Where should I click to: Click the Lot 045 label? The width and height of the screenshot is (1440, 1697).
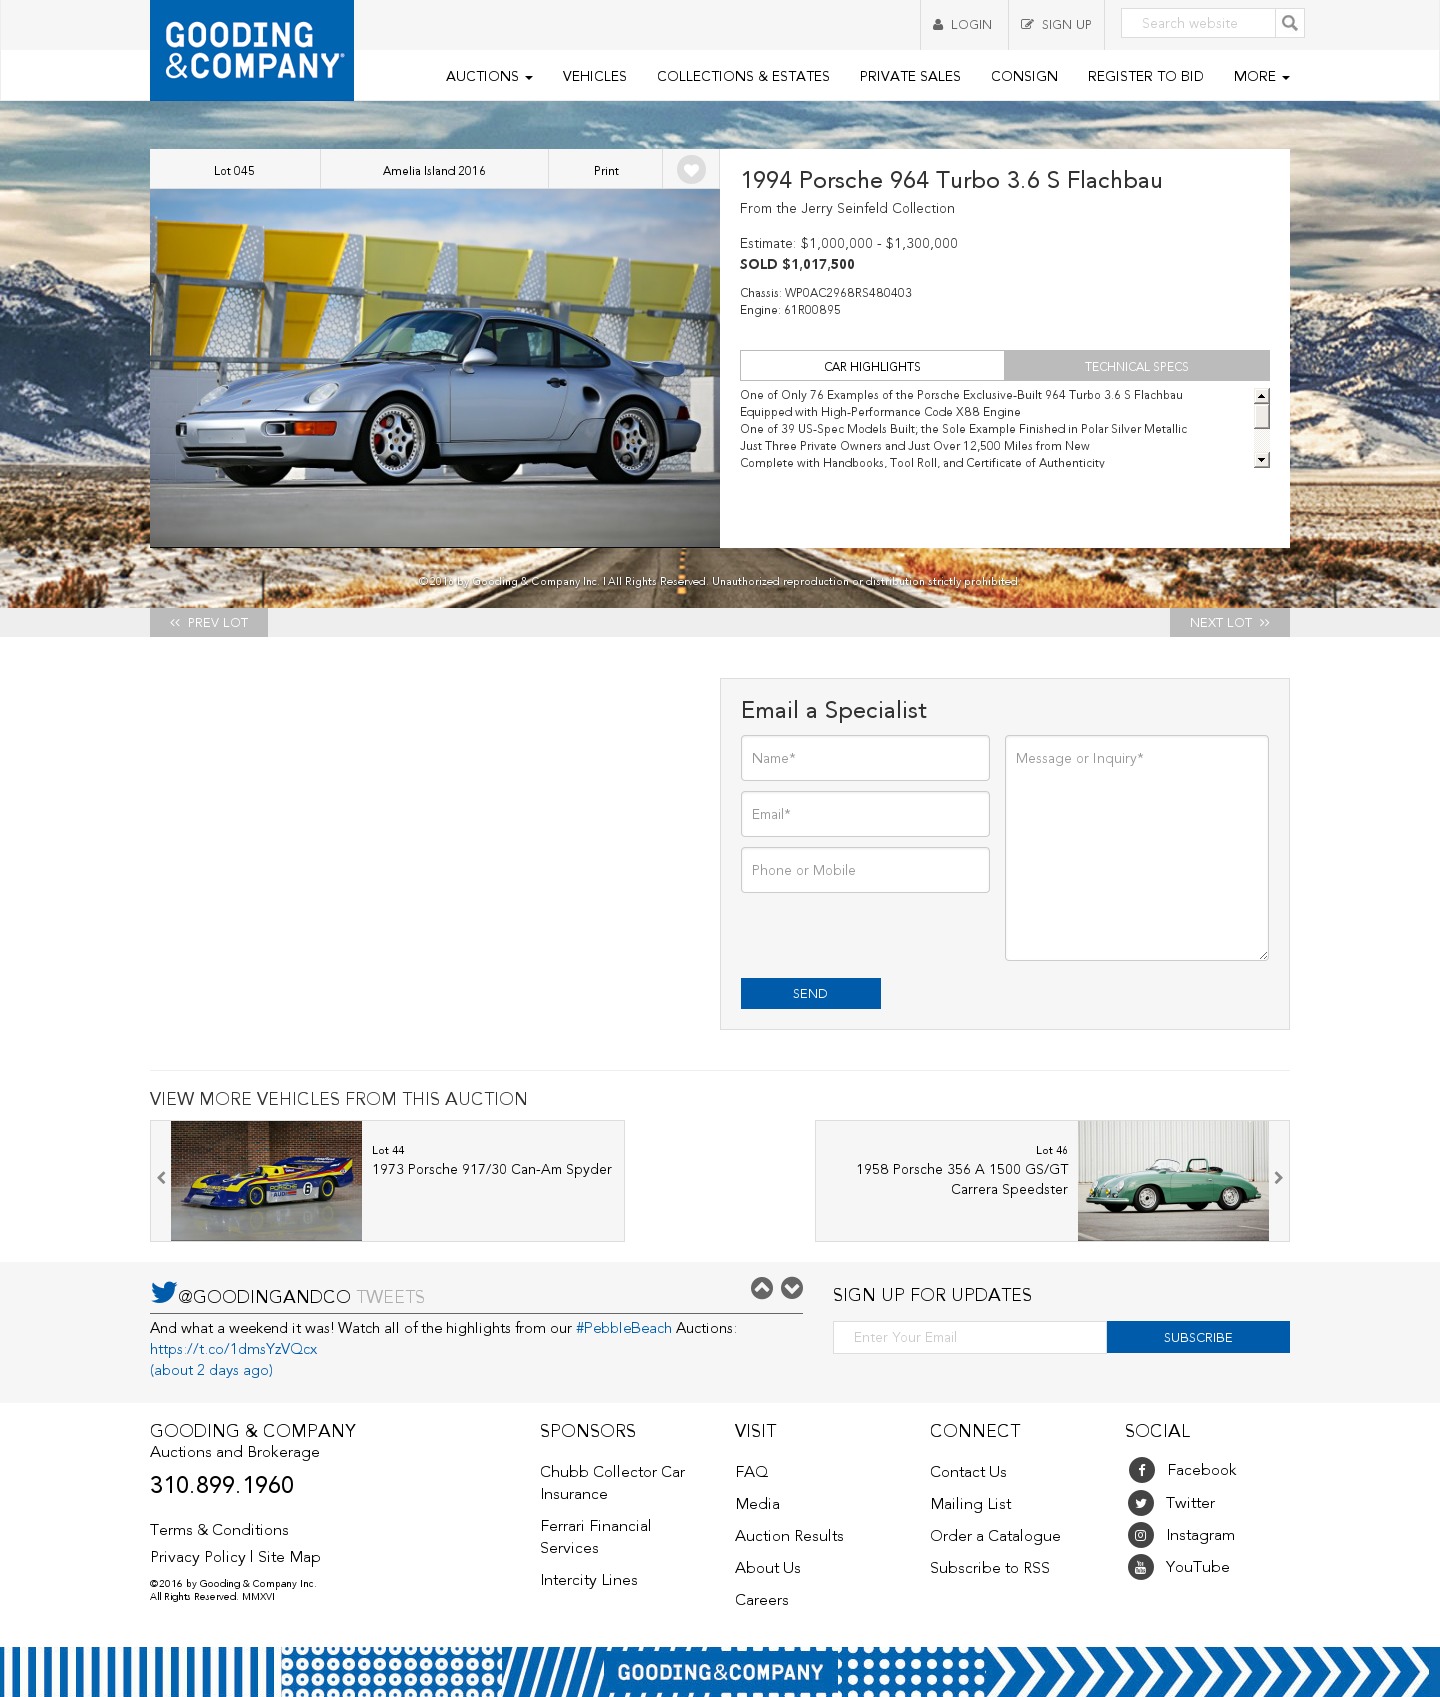(x=234, y=170)
